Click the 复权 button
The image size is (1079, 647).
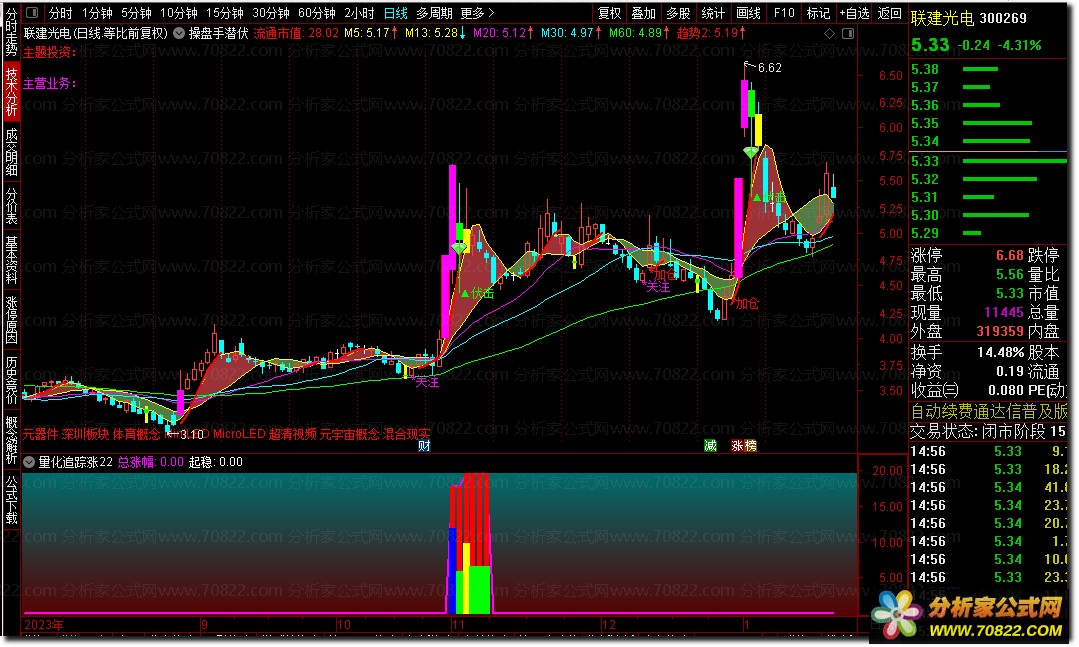(609, 13)
